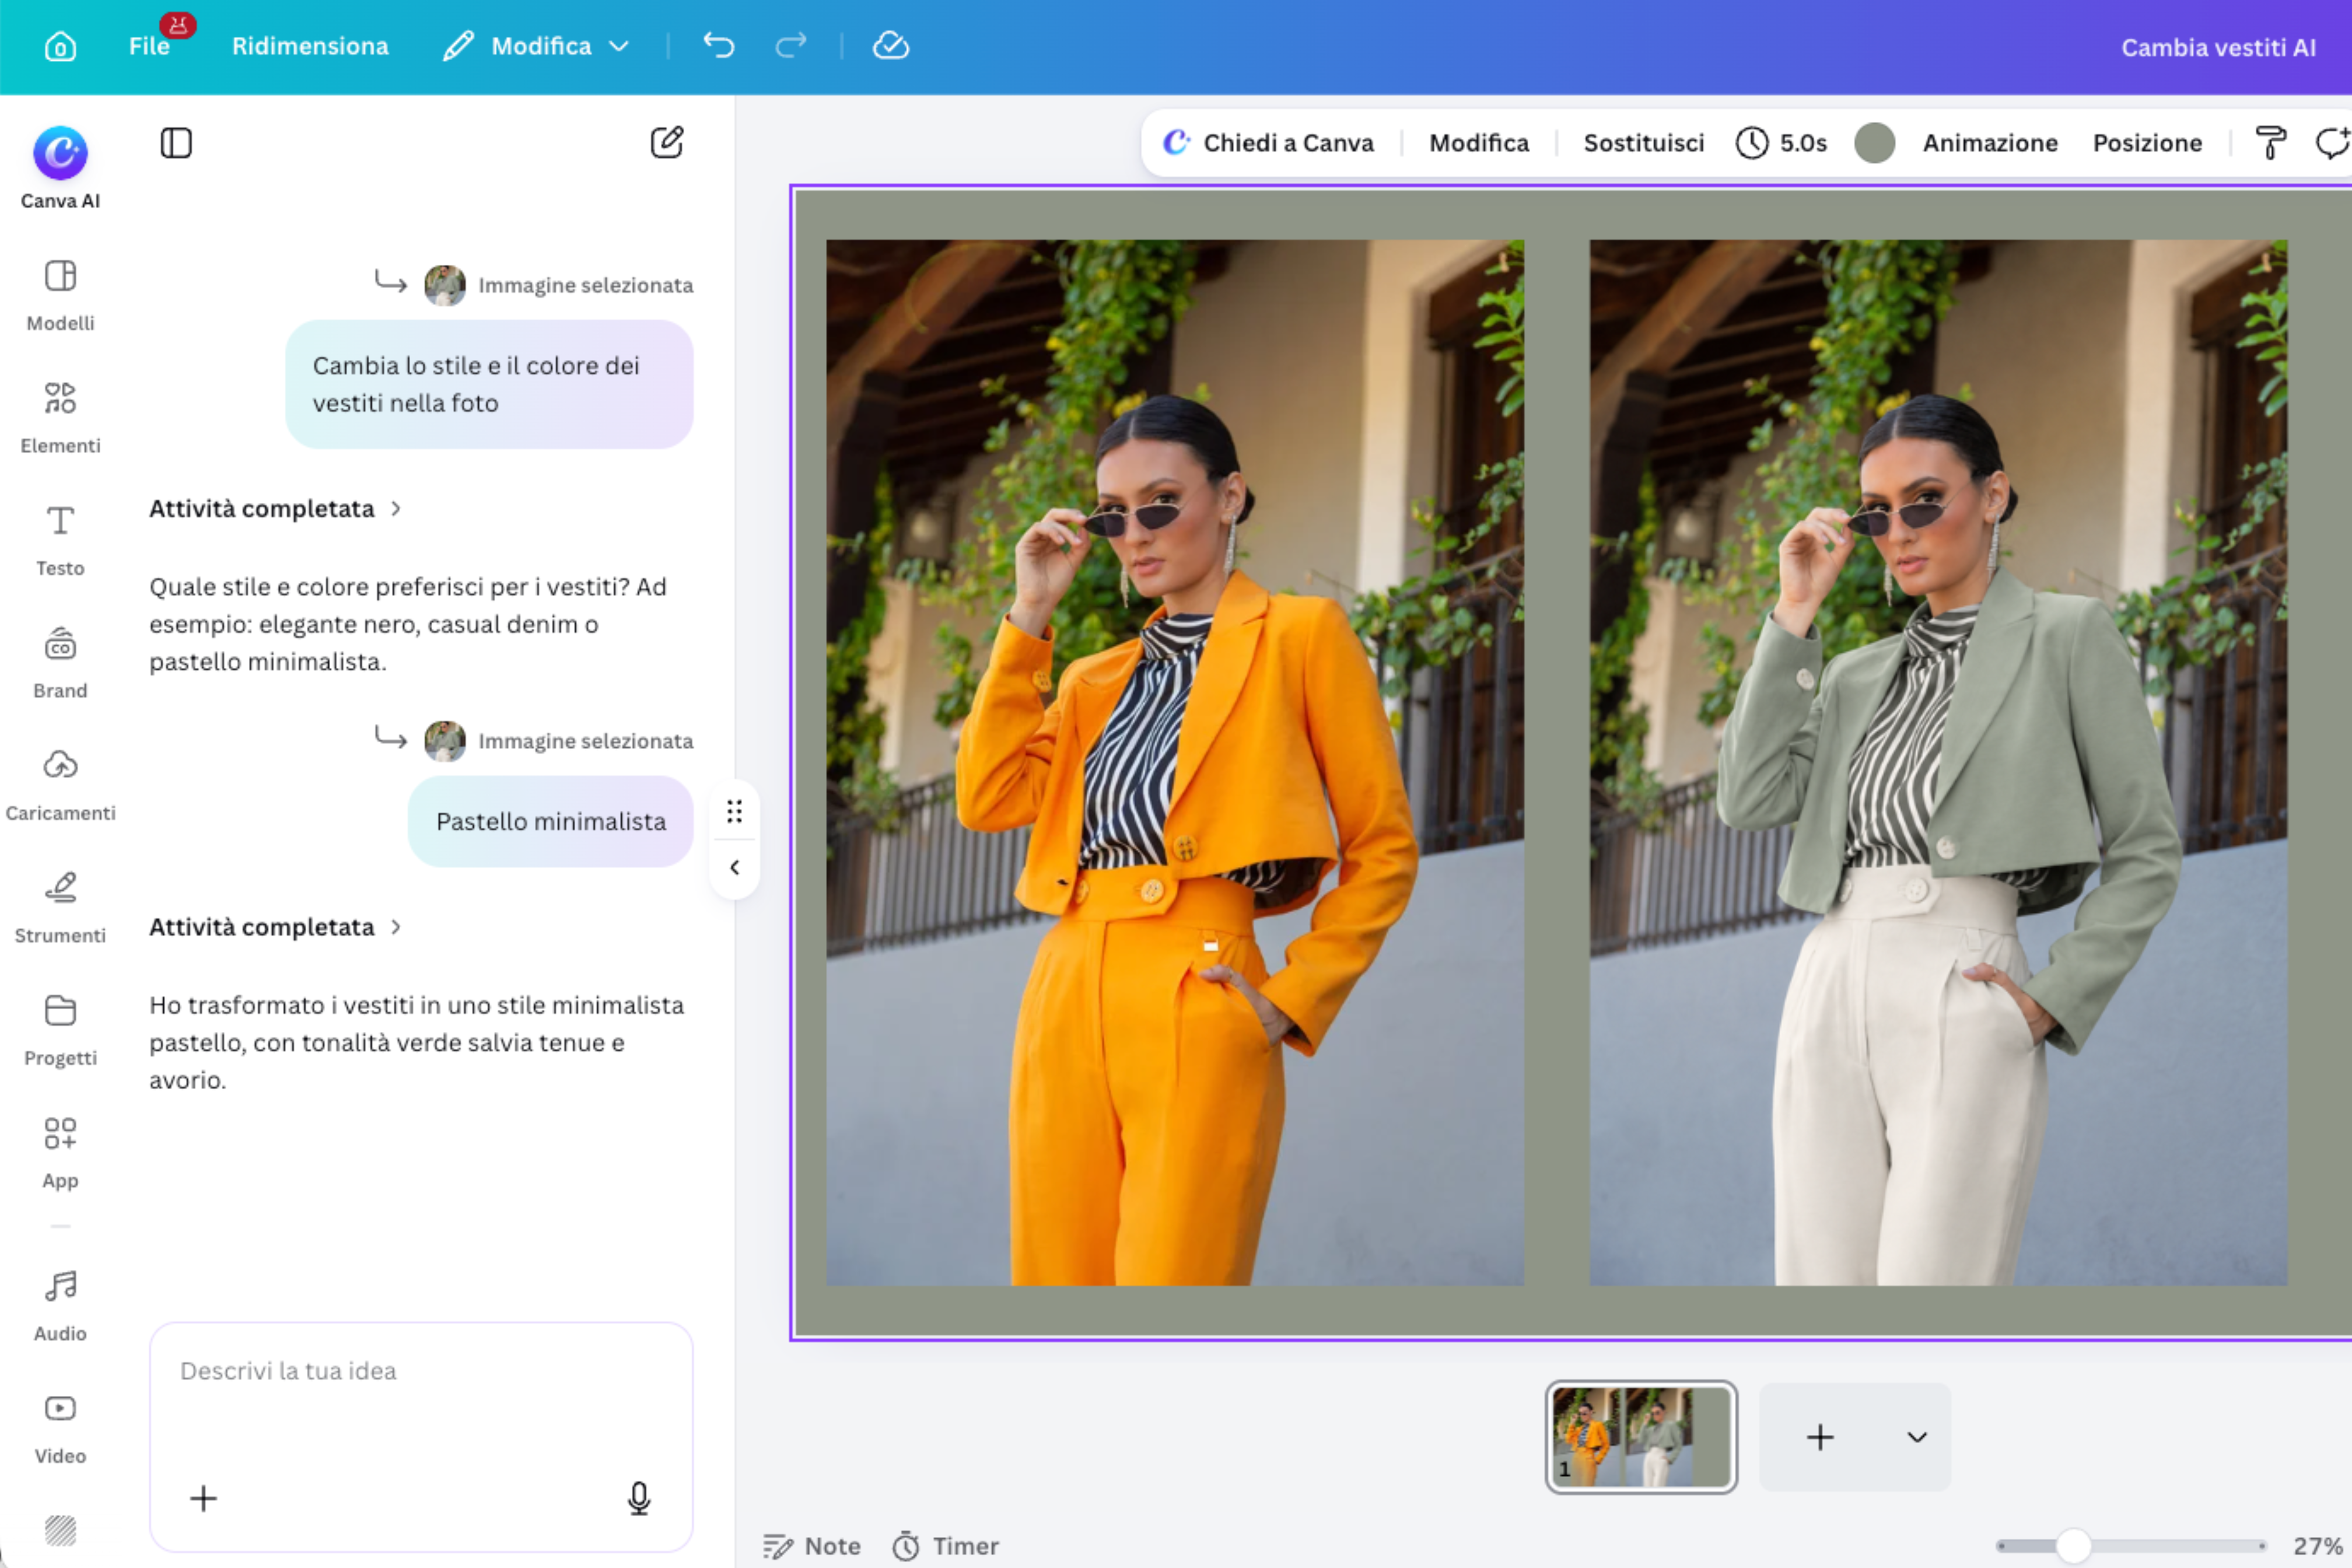Open the Elementi panel
This screenshot has width=2352, height=1568.
point(60,417)
